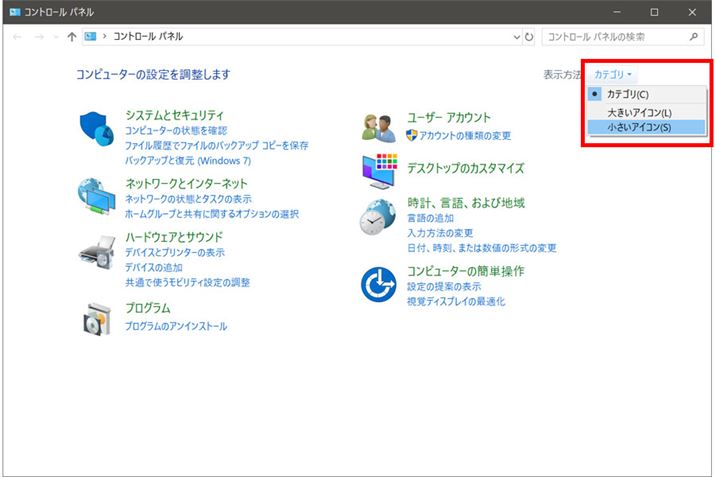Click the Hardware and Sound printer icon
715x477 pixels.
[98, 254]
